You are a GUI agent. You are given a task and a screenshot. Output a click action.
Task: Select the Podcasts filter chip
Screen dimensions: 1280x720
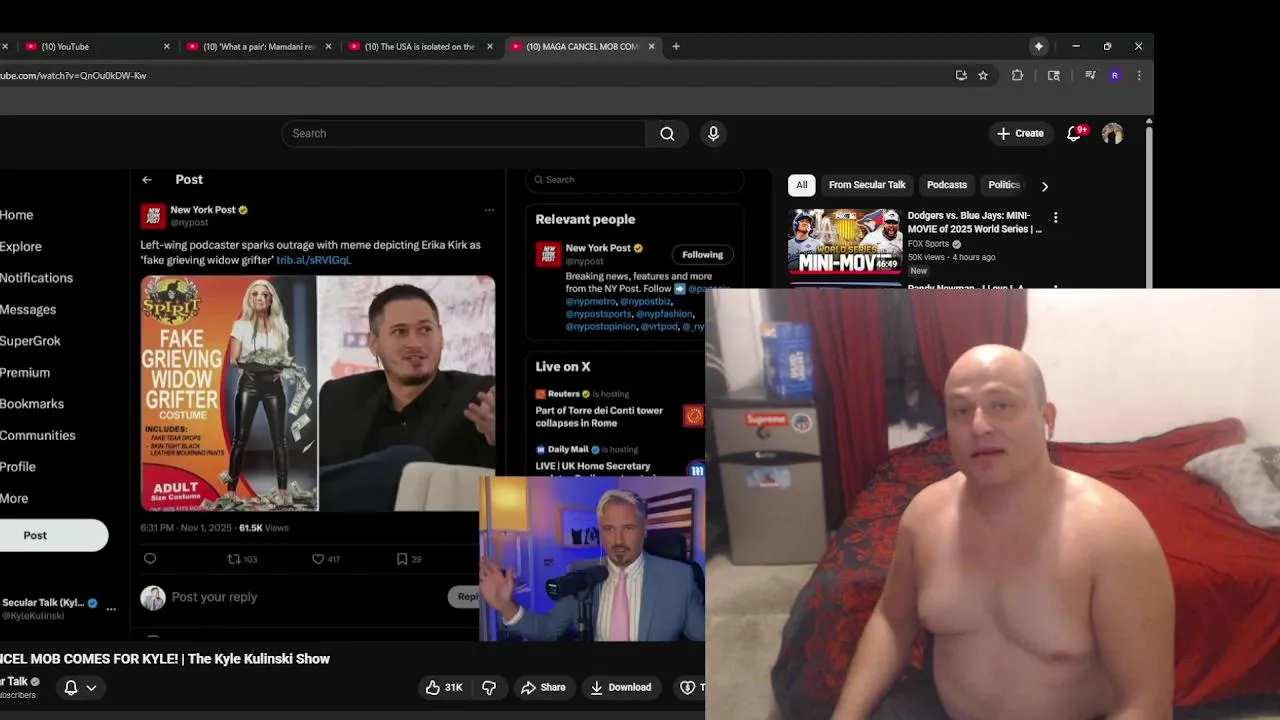coord(946,185)
